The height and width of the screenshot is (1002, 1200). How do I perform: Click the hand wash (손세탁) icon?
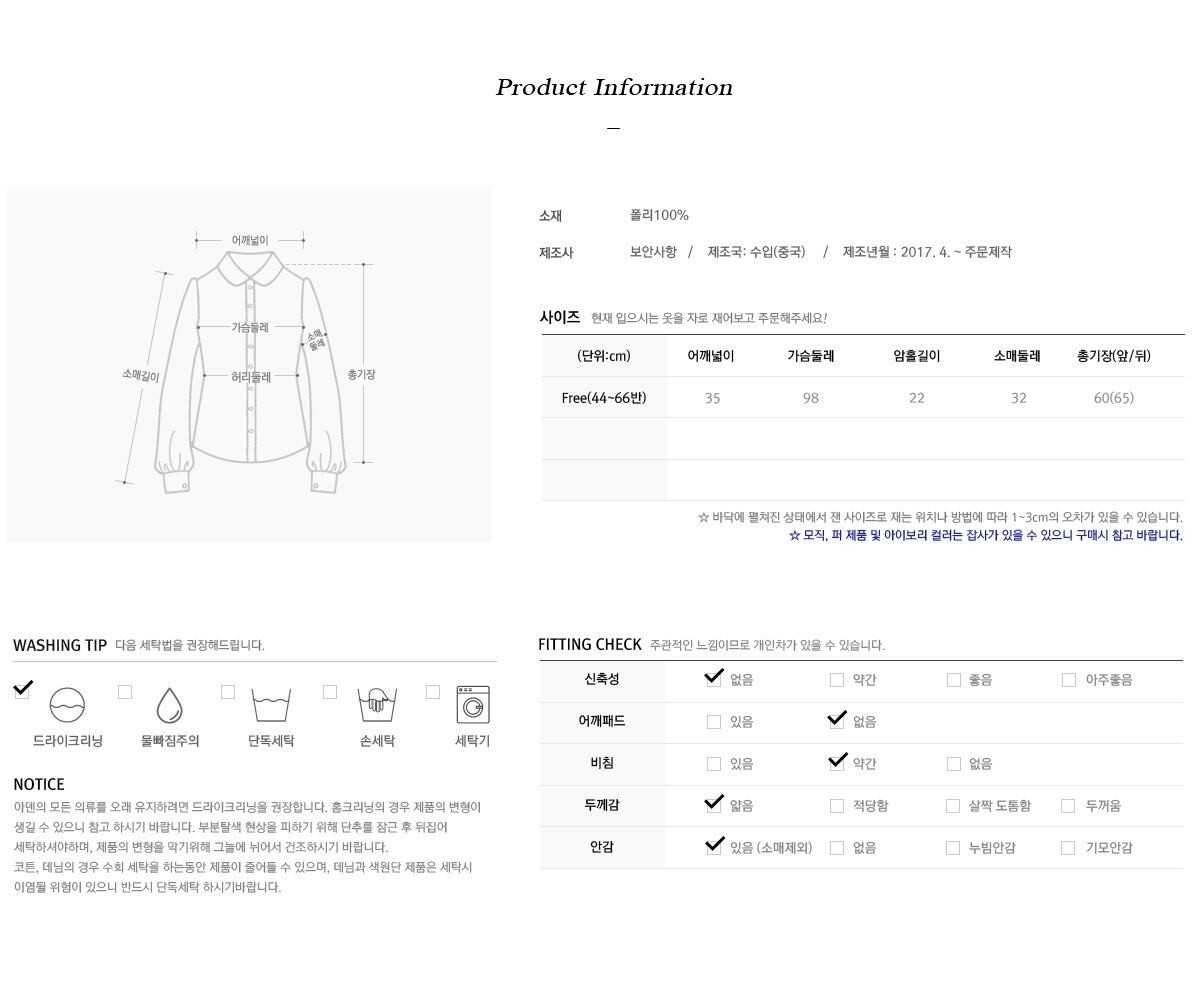click(377, 705)
